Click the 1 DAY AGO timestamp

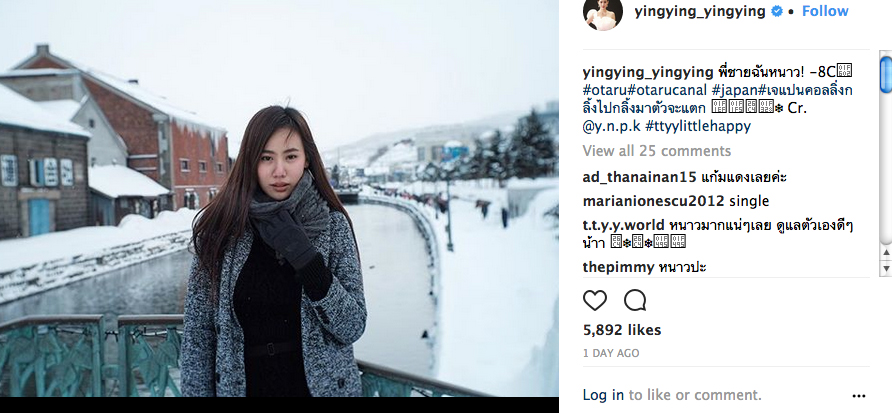pyautogui.click(x=611, y=353)
